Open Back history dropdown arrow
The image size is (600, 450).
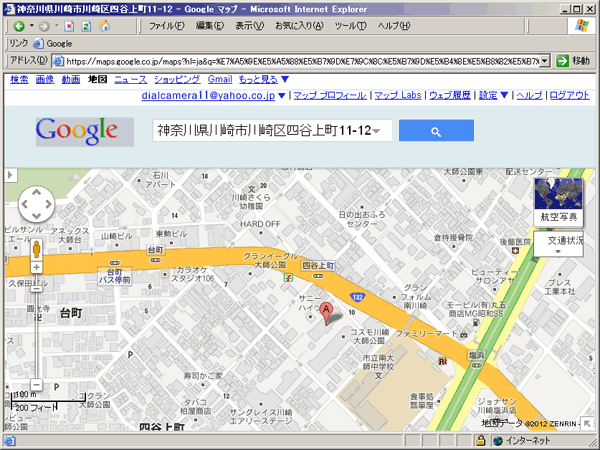pos(32,26)
